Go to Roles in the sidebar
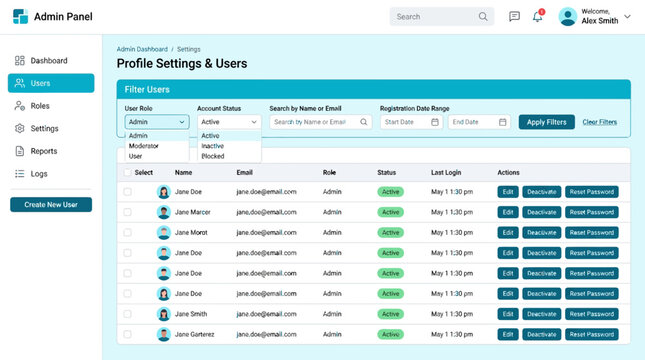 coord(51,106)
